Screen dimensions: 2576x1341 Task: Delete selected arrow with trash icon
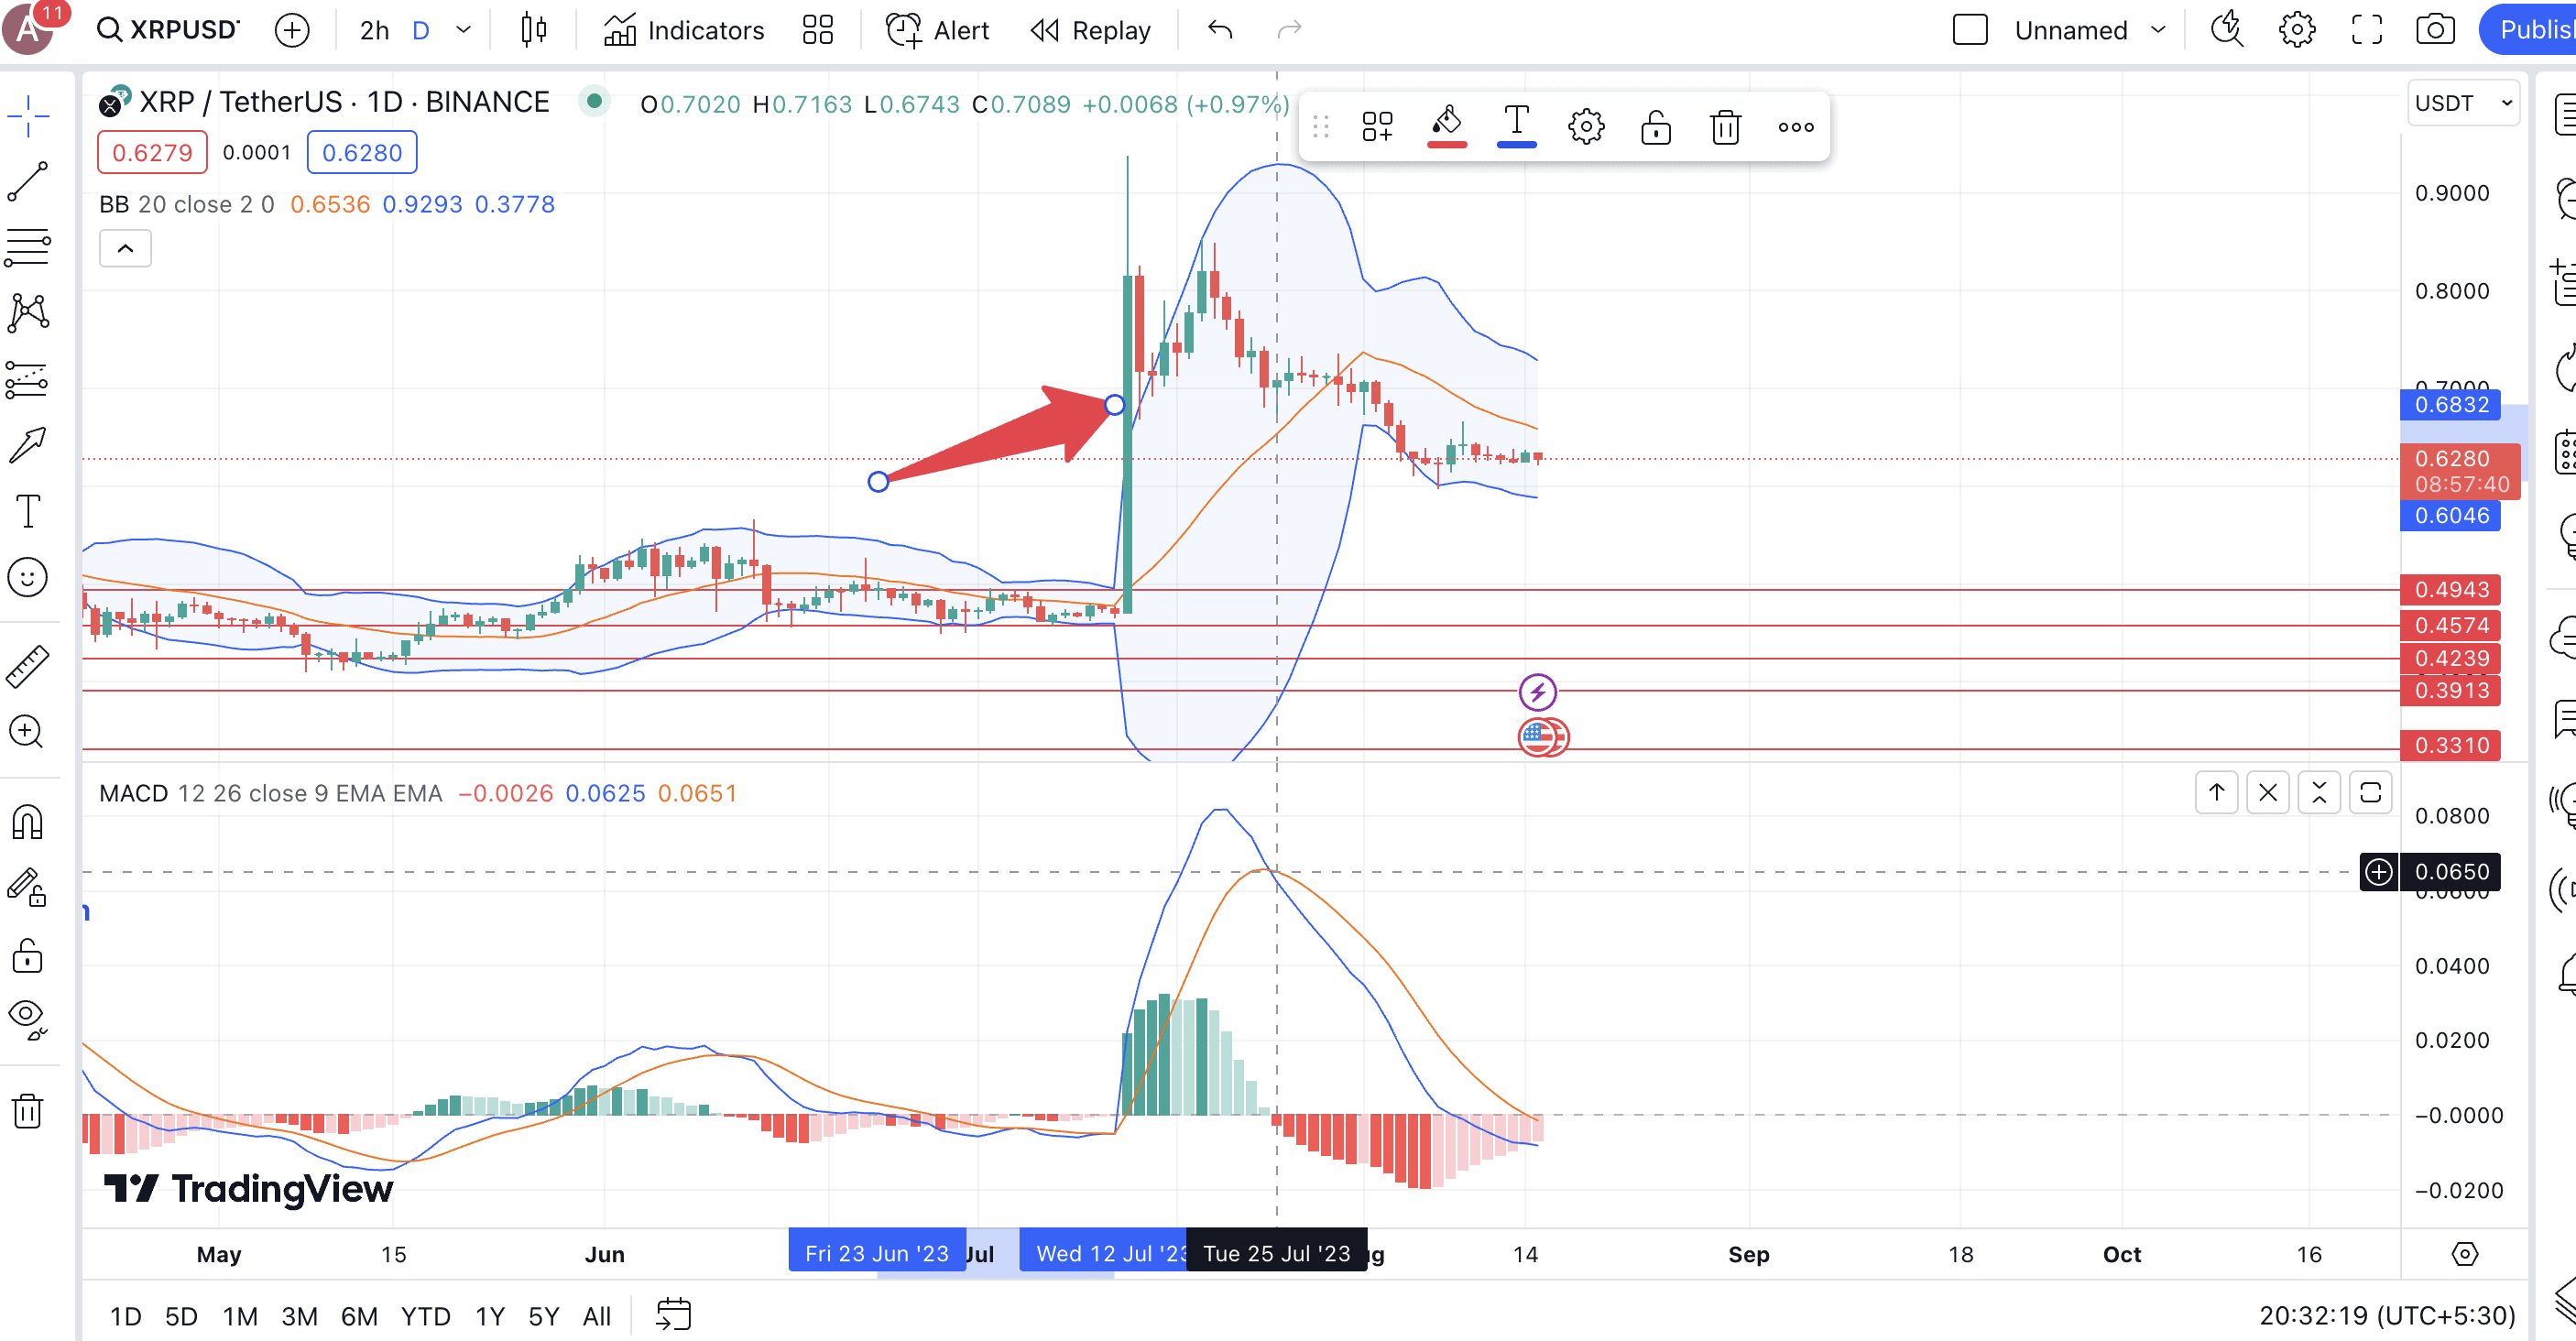tap(1725, 127)
